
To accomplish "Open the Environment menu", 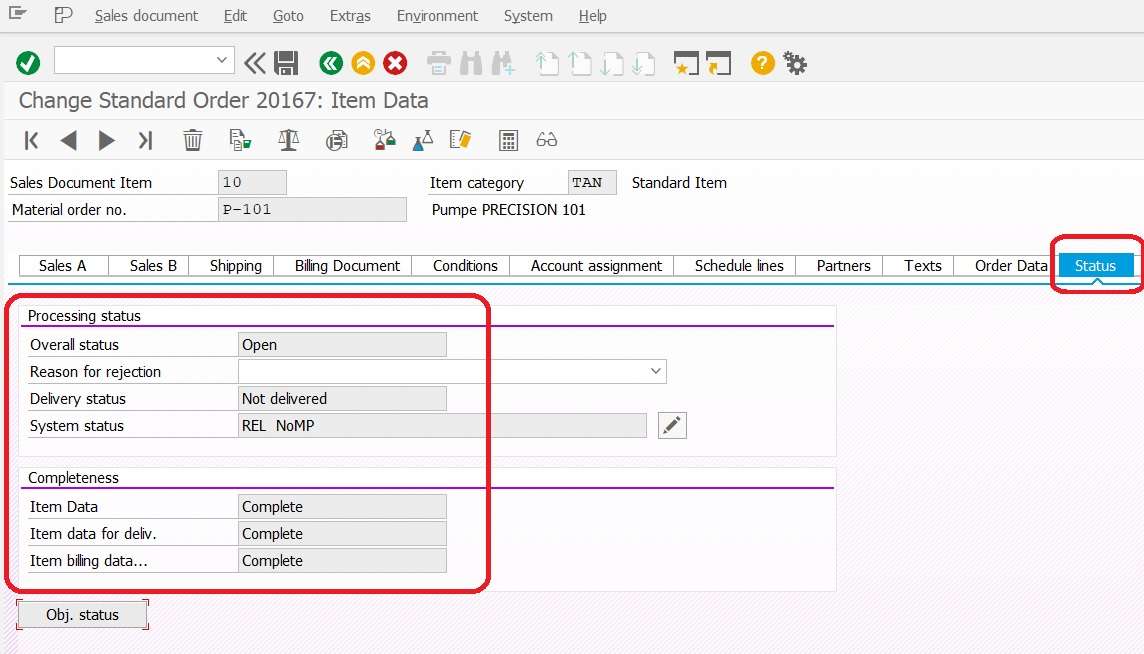I will [x=437, y=16].
